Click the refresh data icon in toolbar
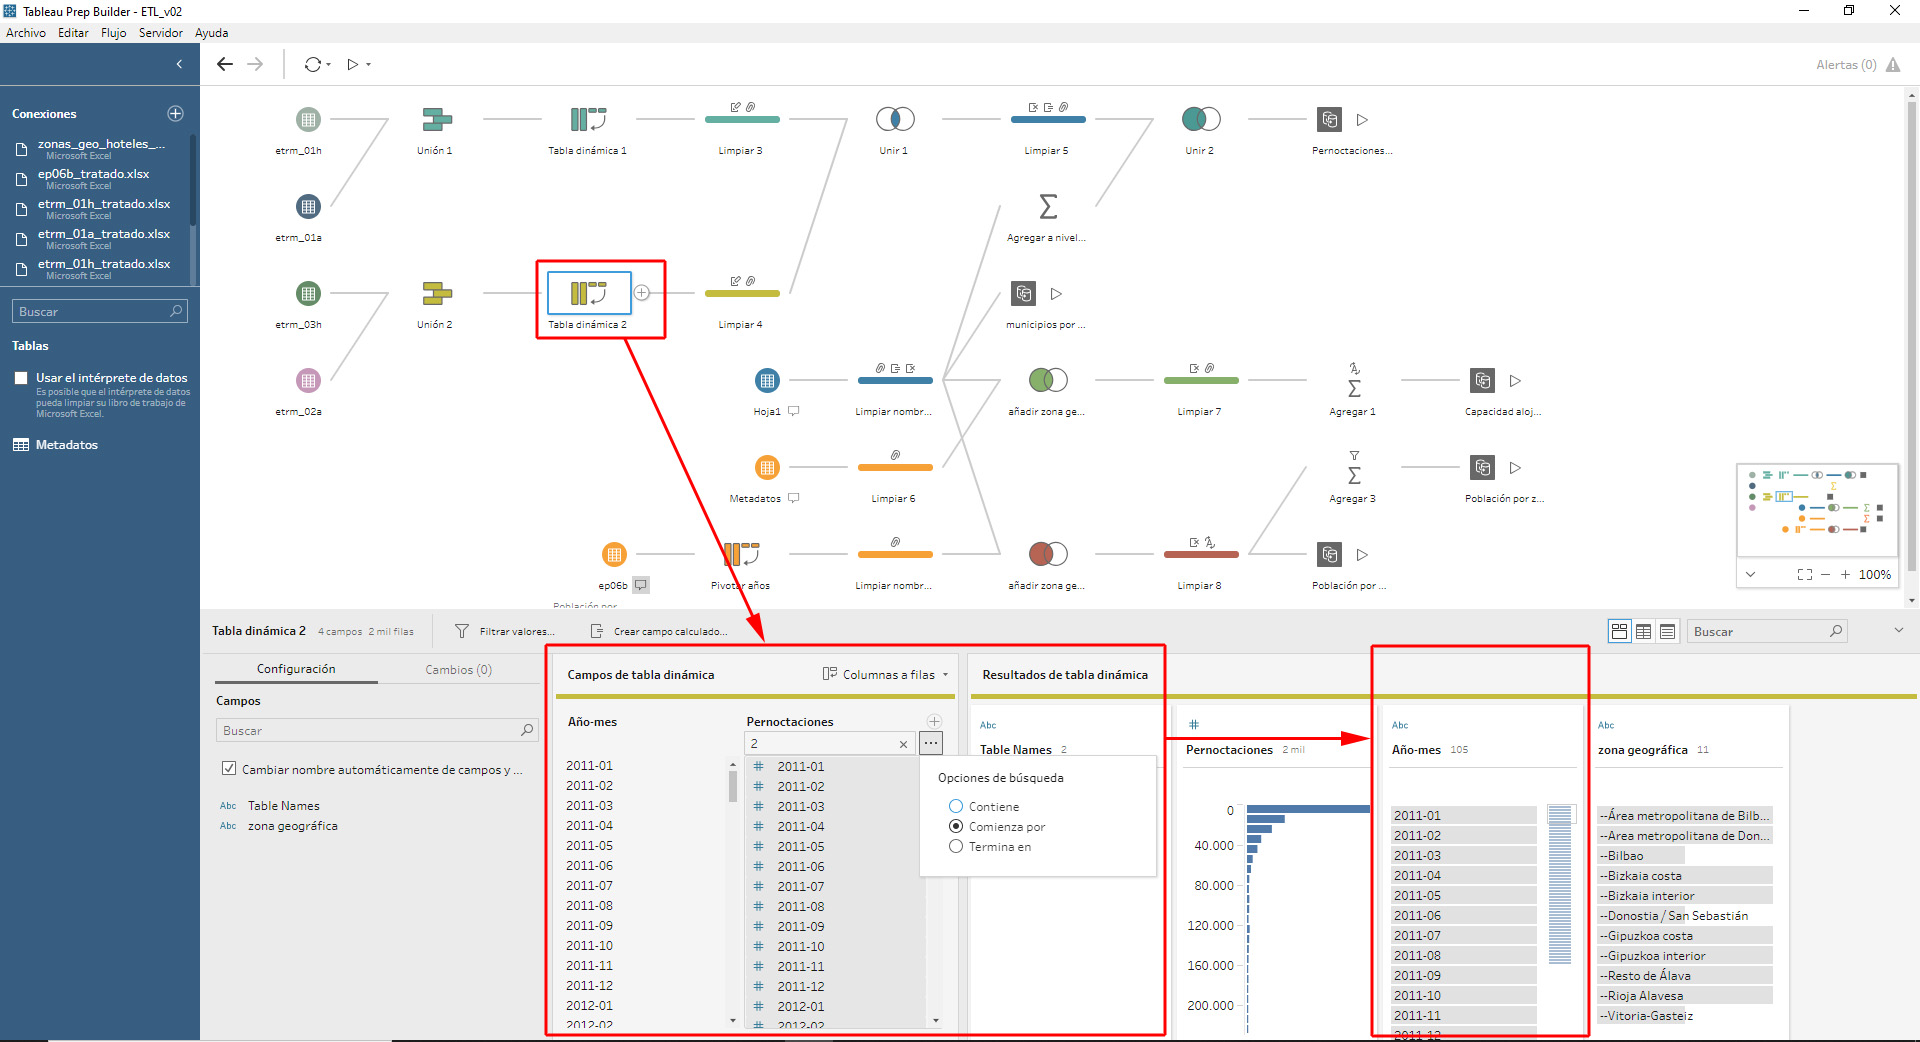The height and width of the screenshot is (1042, 1920). click(x=313, y=64)
